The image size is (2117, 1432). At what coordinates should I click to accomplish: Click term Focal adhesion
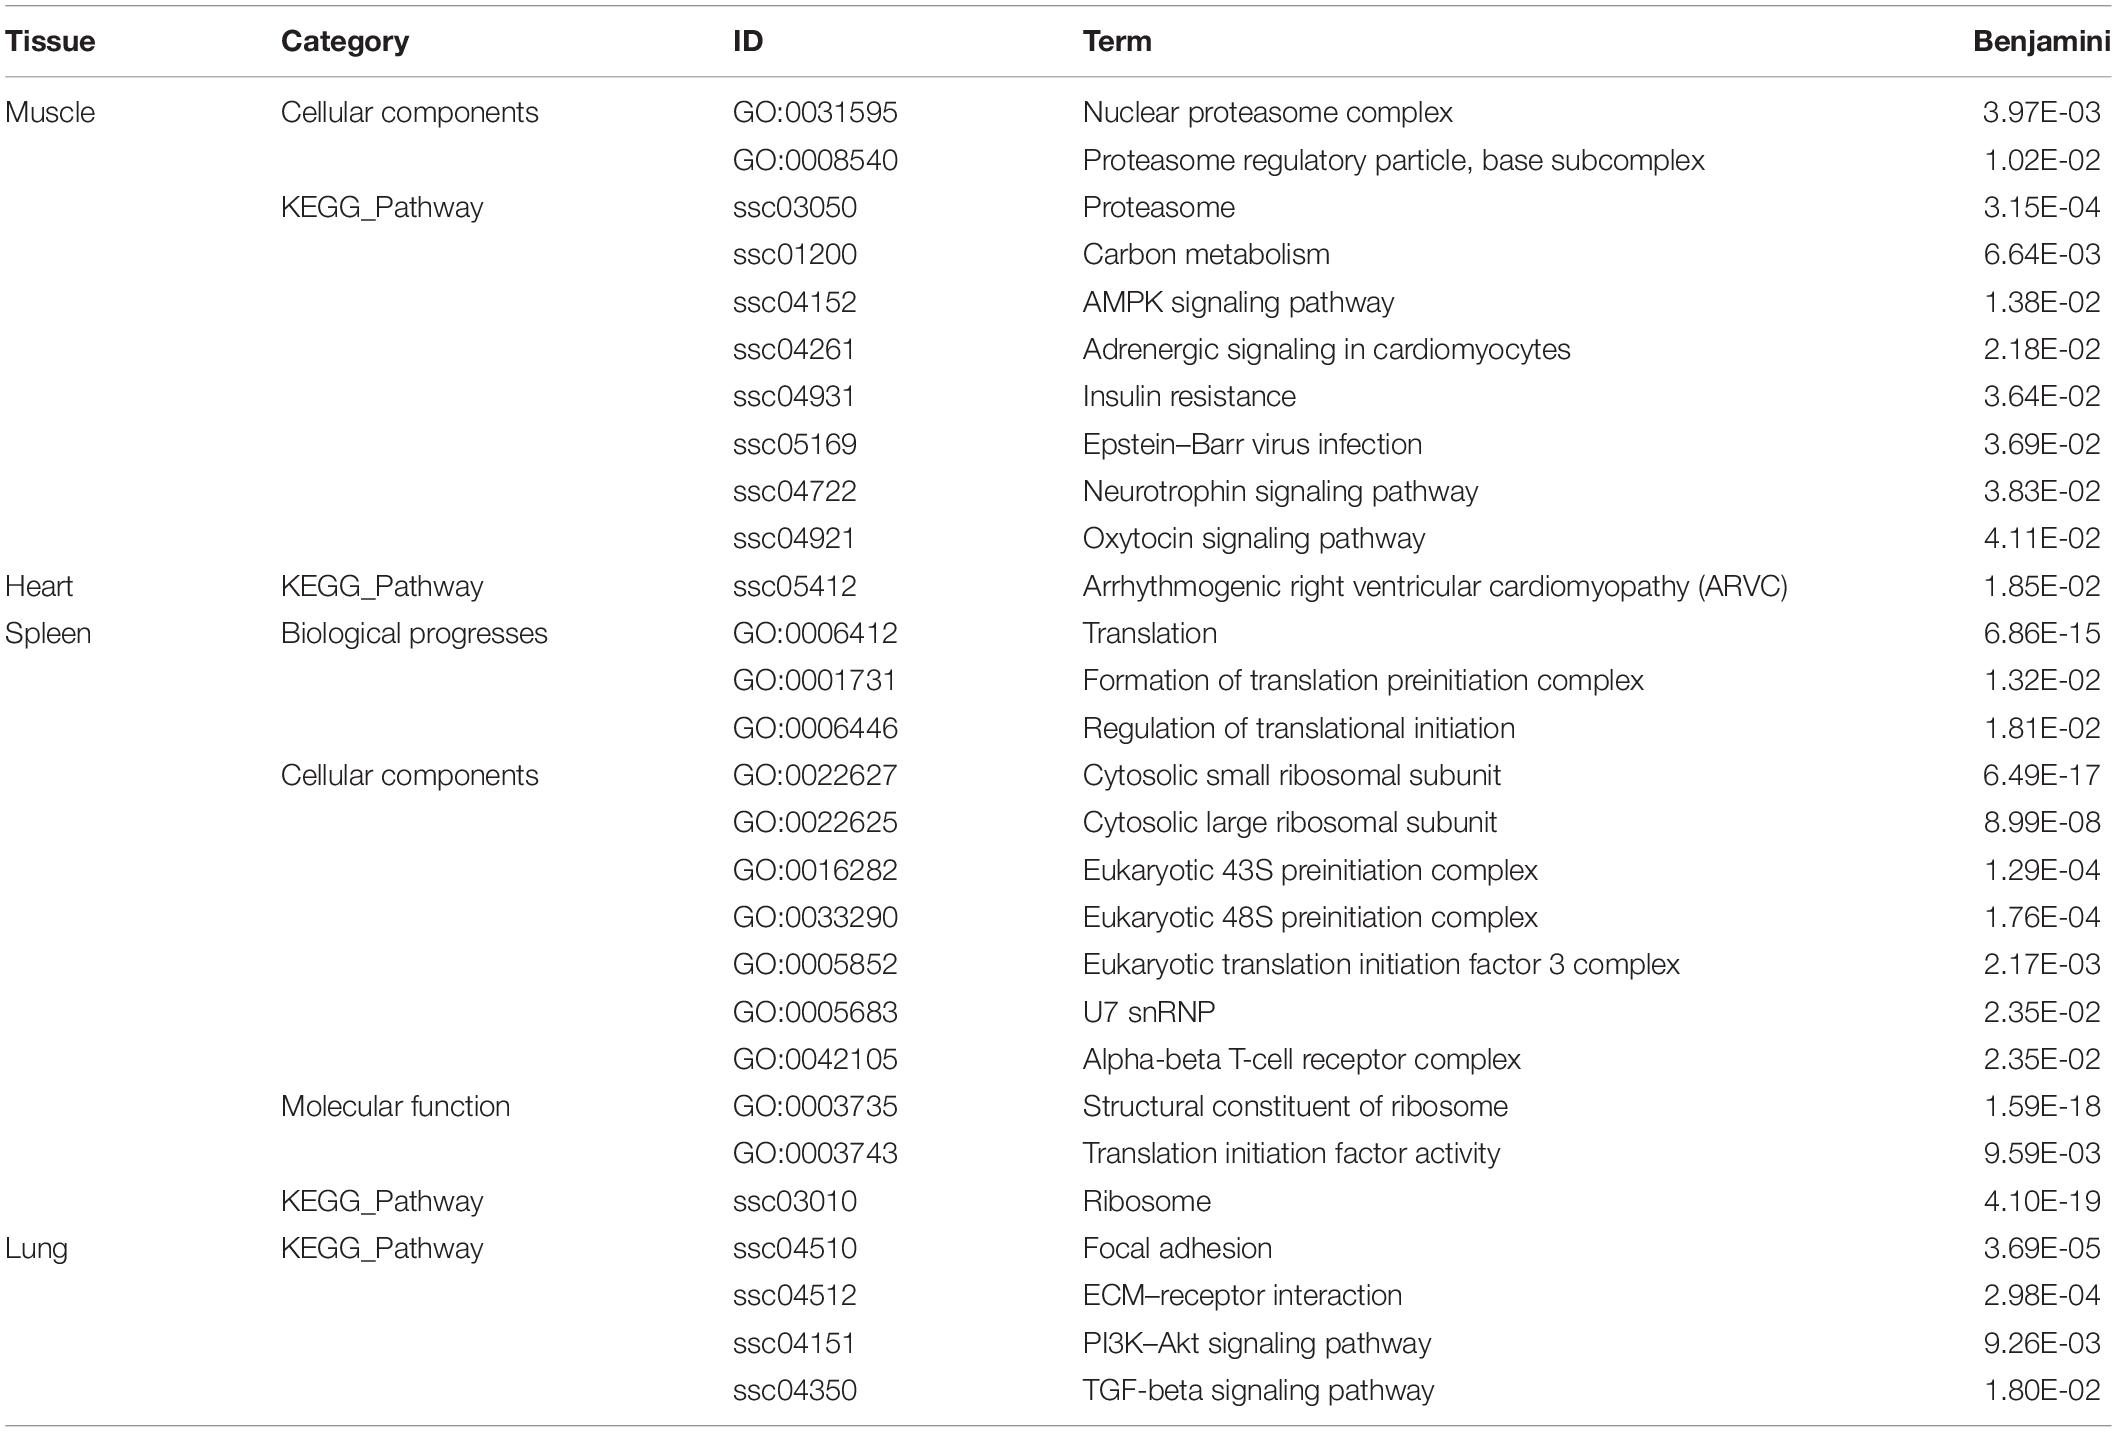tap(1177, 1248)
